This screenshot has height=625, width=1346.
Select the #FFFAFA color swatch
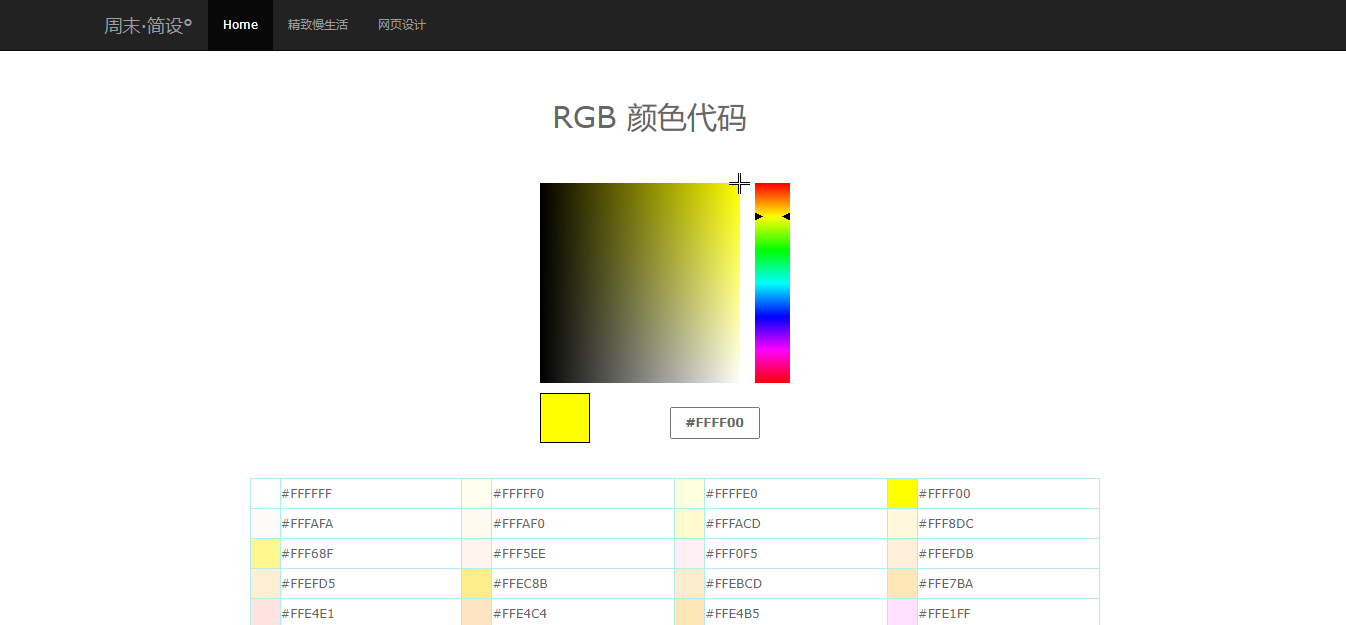tap(266, 524)
